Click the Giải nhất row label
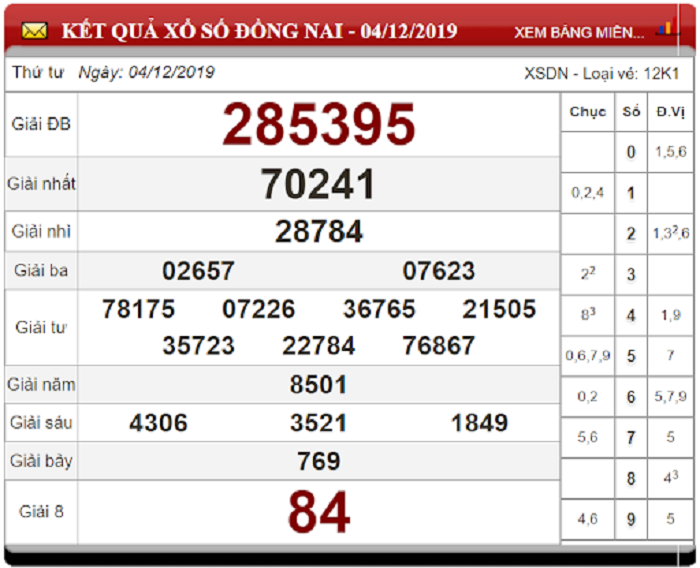Viewport: 700px width, 568px height. click(42, 184)
